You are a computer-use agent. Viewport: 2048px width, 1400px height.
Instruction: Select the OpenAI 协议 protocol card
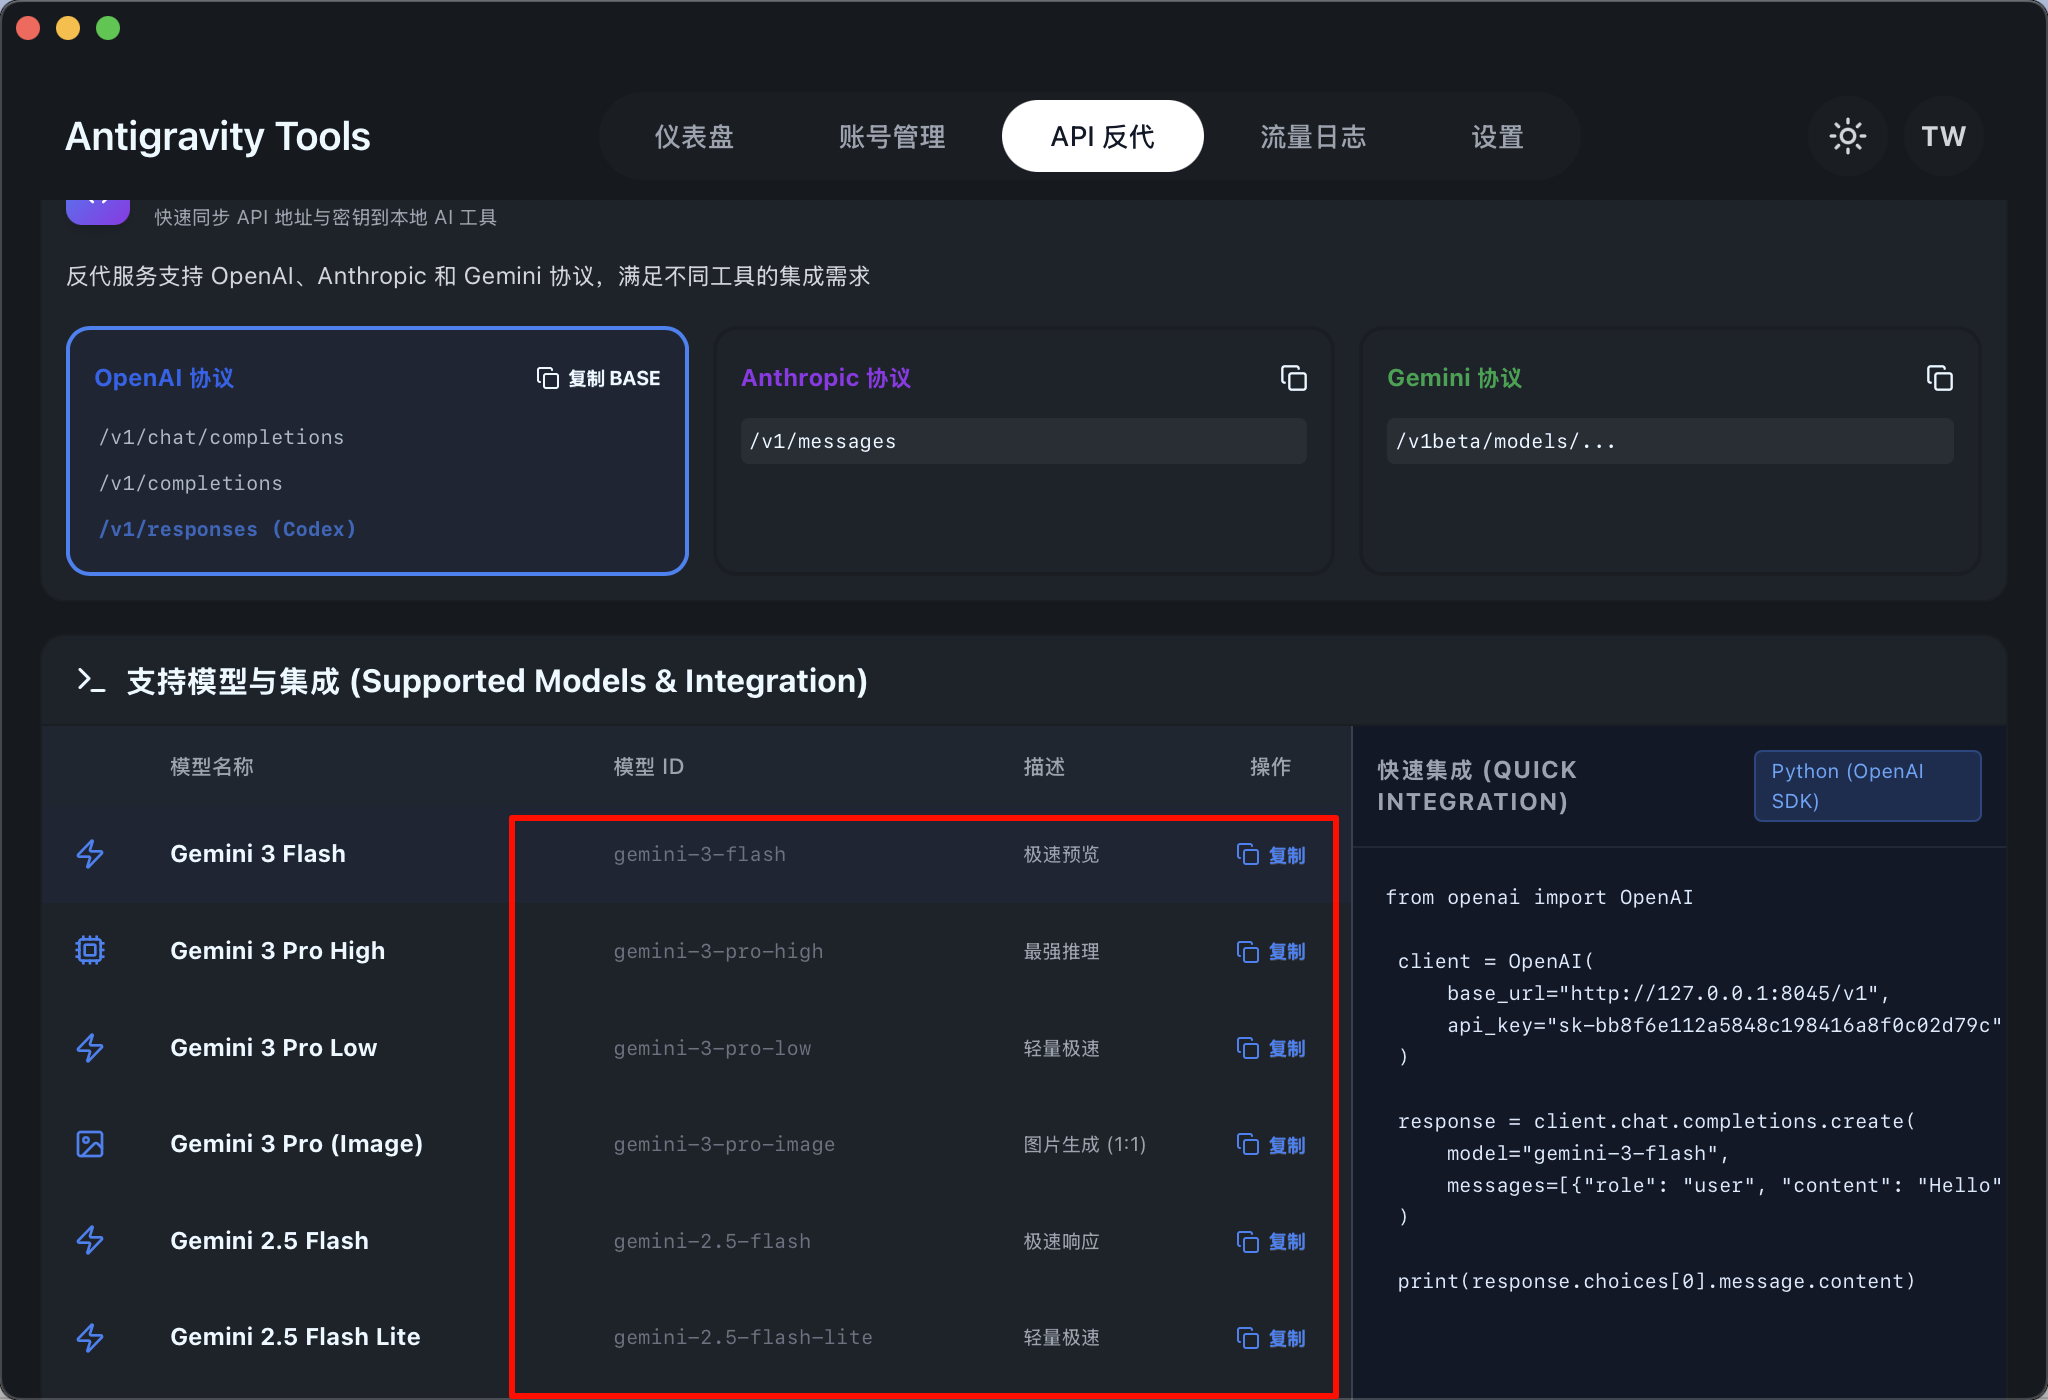377,450
